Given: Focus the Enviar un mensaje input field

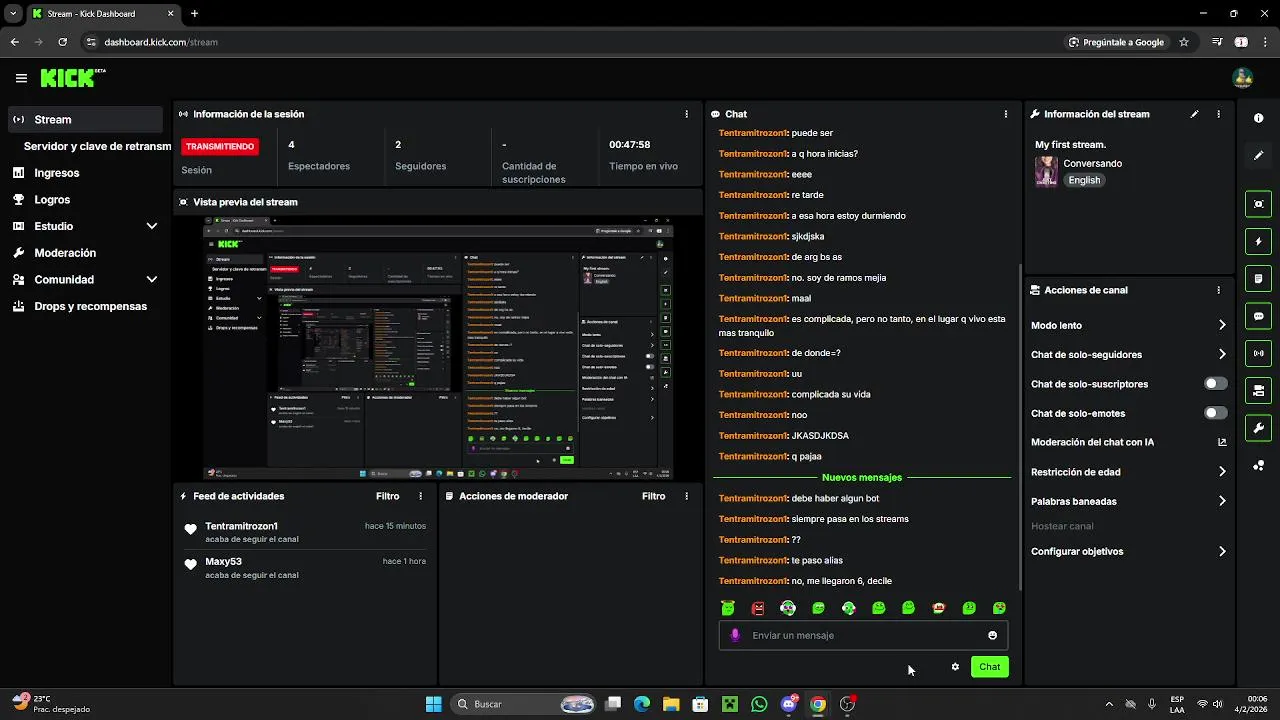Looking at the screenshot, I should pyautogui.click(x=863, y=635).
